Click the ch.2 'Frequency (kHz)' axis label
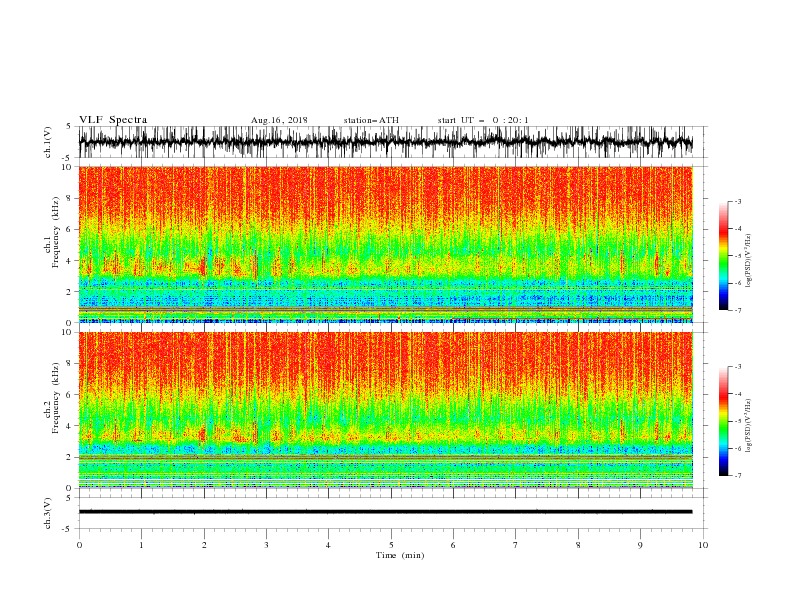Screen dimensions: 792x612 coord(56,398)
